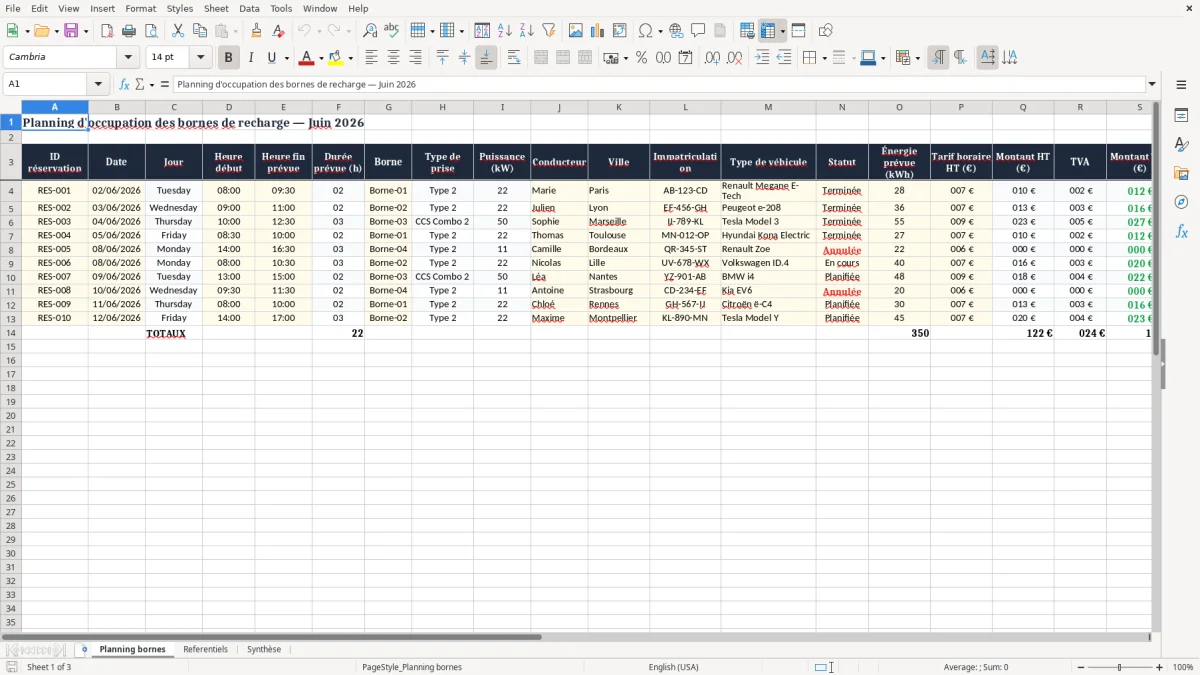Toggle Wrap Text
This screenshot has height=675, width=1200.
tap(514, 58)
